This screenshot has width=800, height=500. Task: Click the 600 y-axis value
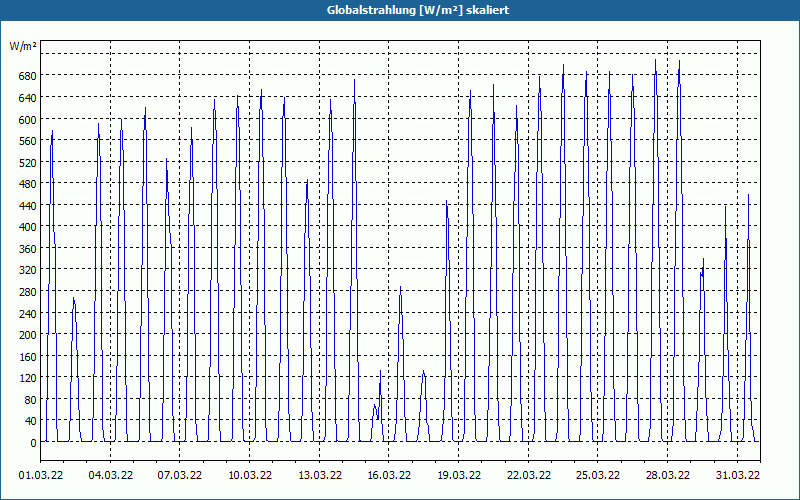pyautogui.click(x=27, y=119)
